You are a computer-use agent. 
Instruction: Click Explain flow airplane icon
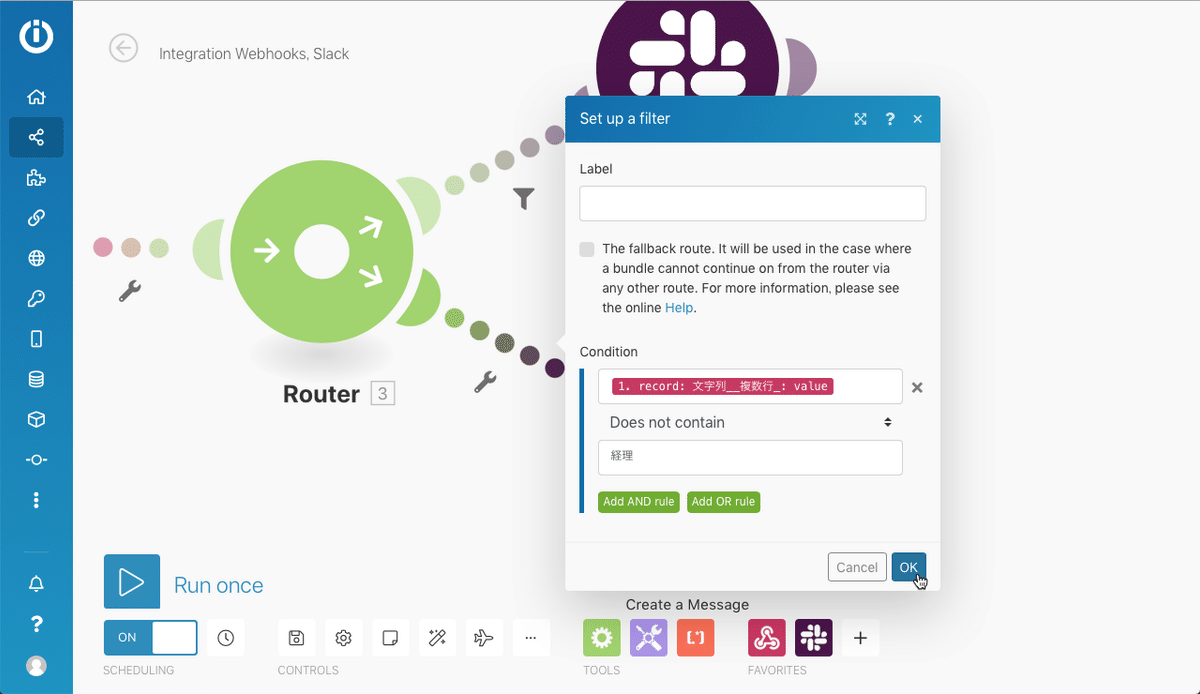(x=484, y=637)
